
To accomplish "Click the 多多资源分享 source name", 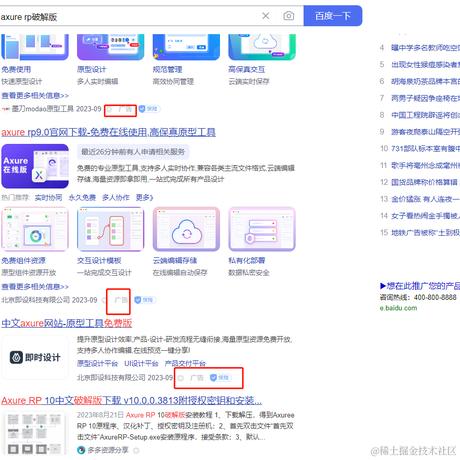I will coord(108,450).
